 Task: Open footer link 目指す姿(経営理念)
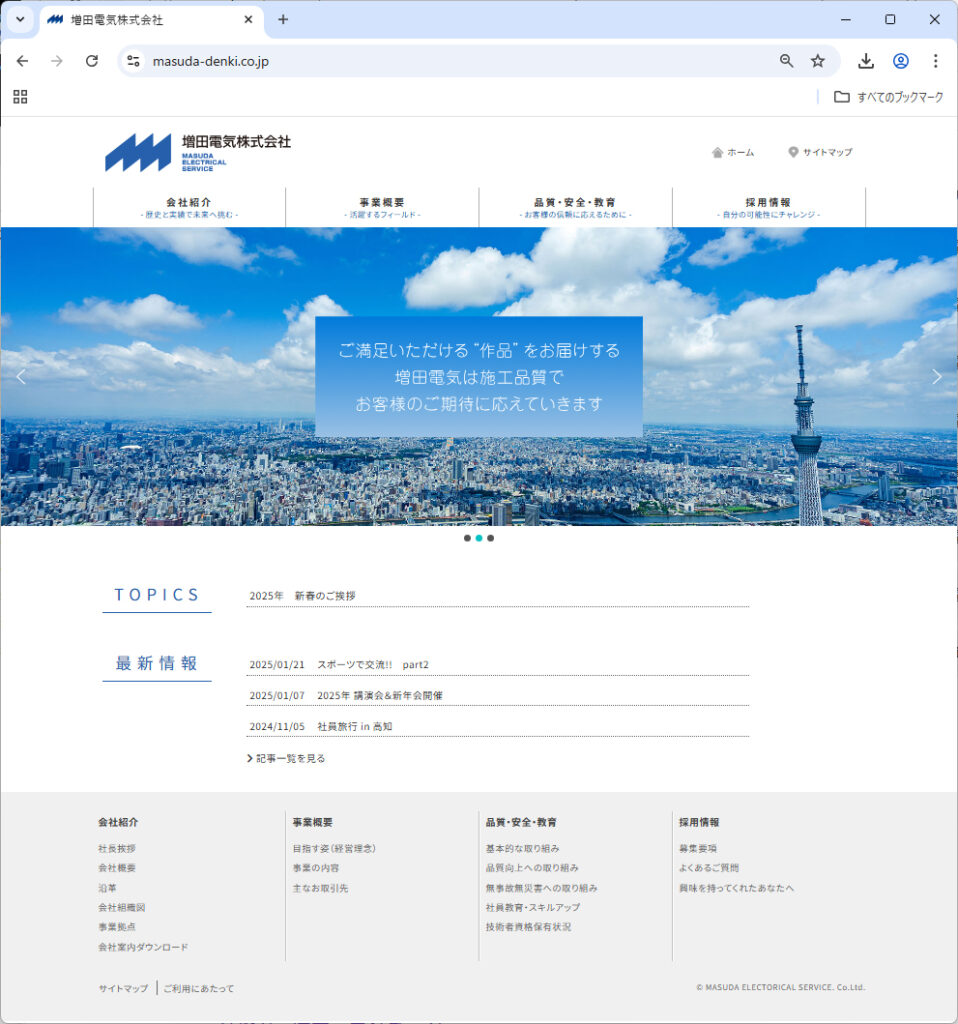tap(334, 848)
